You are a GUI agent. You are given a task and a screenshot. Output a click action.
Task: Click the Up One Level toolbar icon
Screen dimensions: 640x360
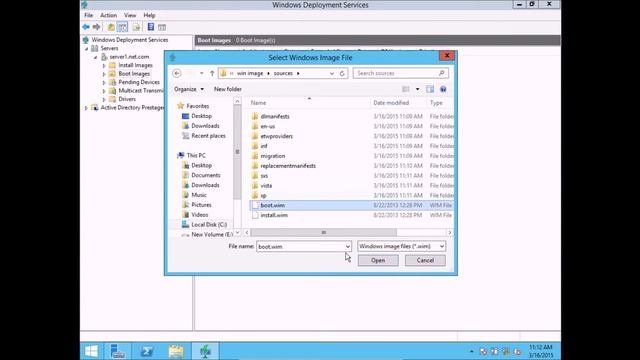pos(111,27)
